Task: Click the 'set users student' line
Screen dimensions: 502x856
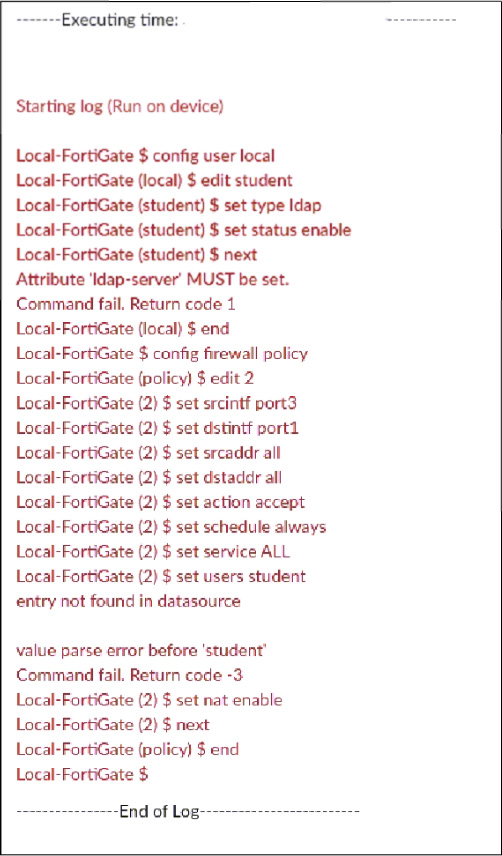Action: click(161, 576)
